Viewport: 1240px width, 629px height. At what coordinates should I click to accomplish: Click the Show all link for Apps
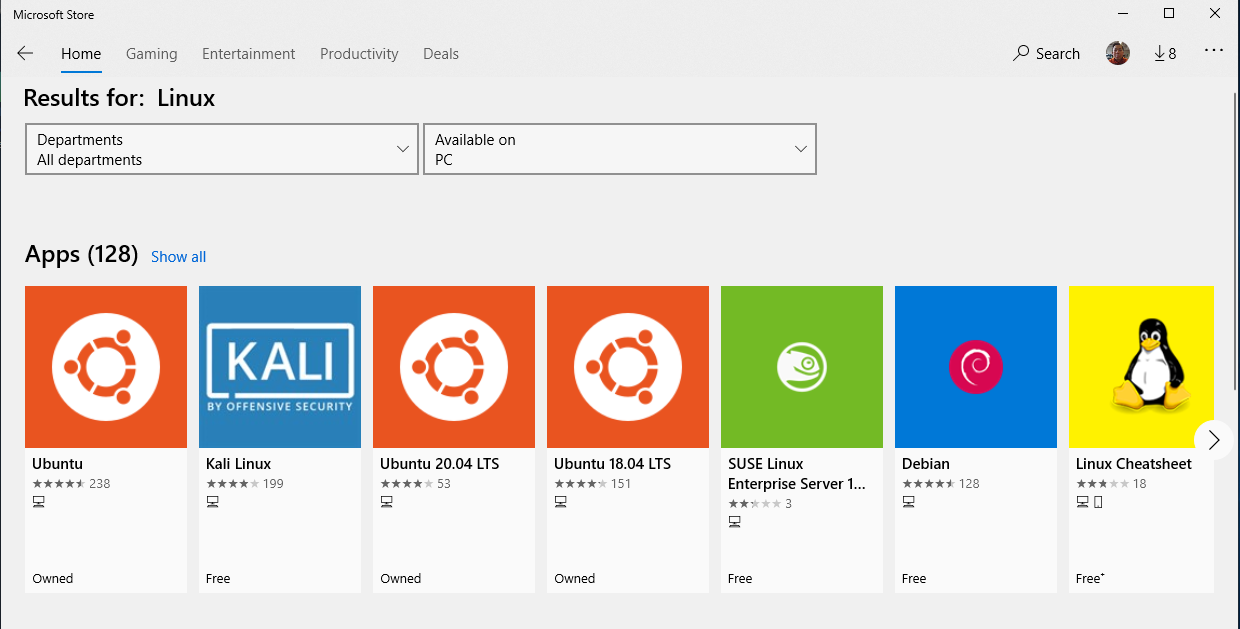(x=178, y=257)
